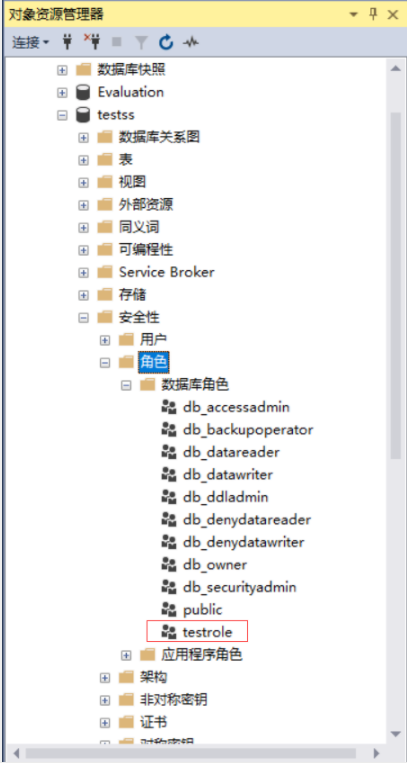Viewport: 407px width, 764px height.
Task: Select the testss database icon
Action: tap(83, 115)
